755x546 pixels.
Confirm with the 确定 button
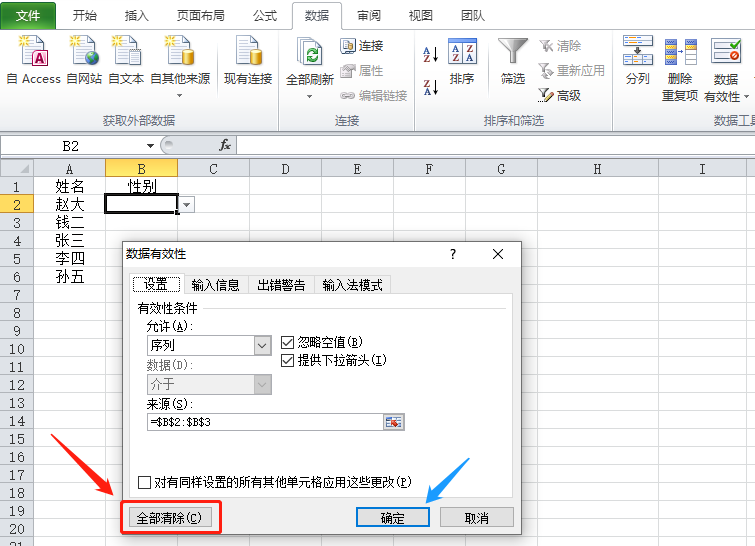[393, 518]
